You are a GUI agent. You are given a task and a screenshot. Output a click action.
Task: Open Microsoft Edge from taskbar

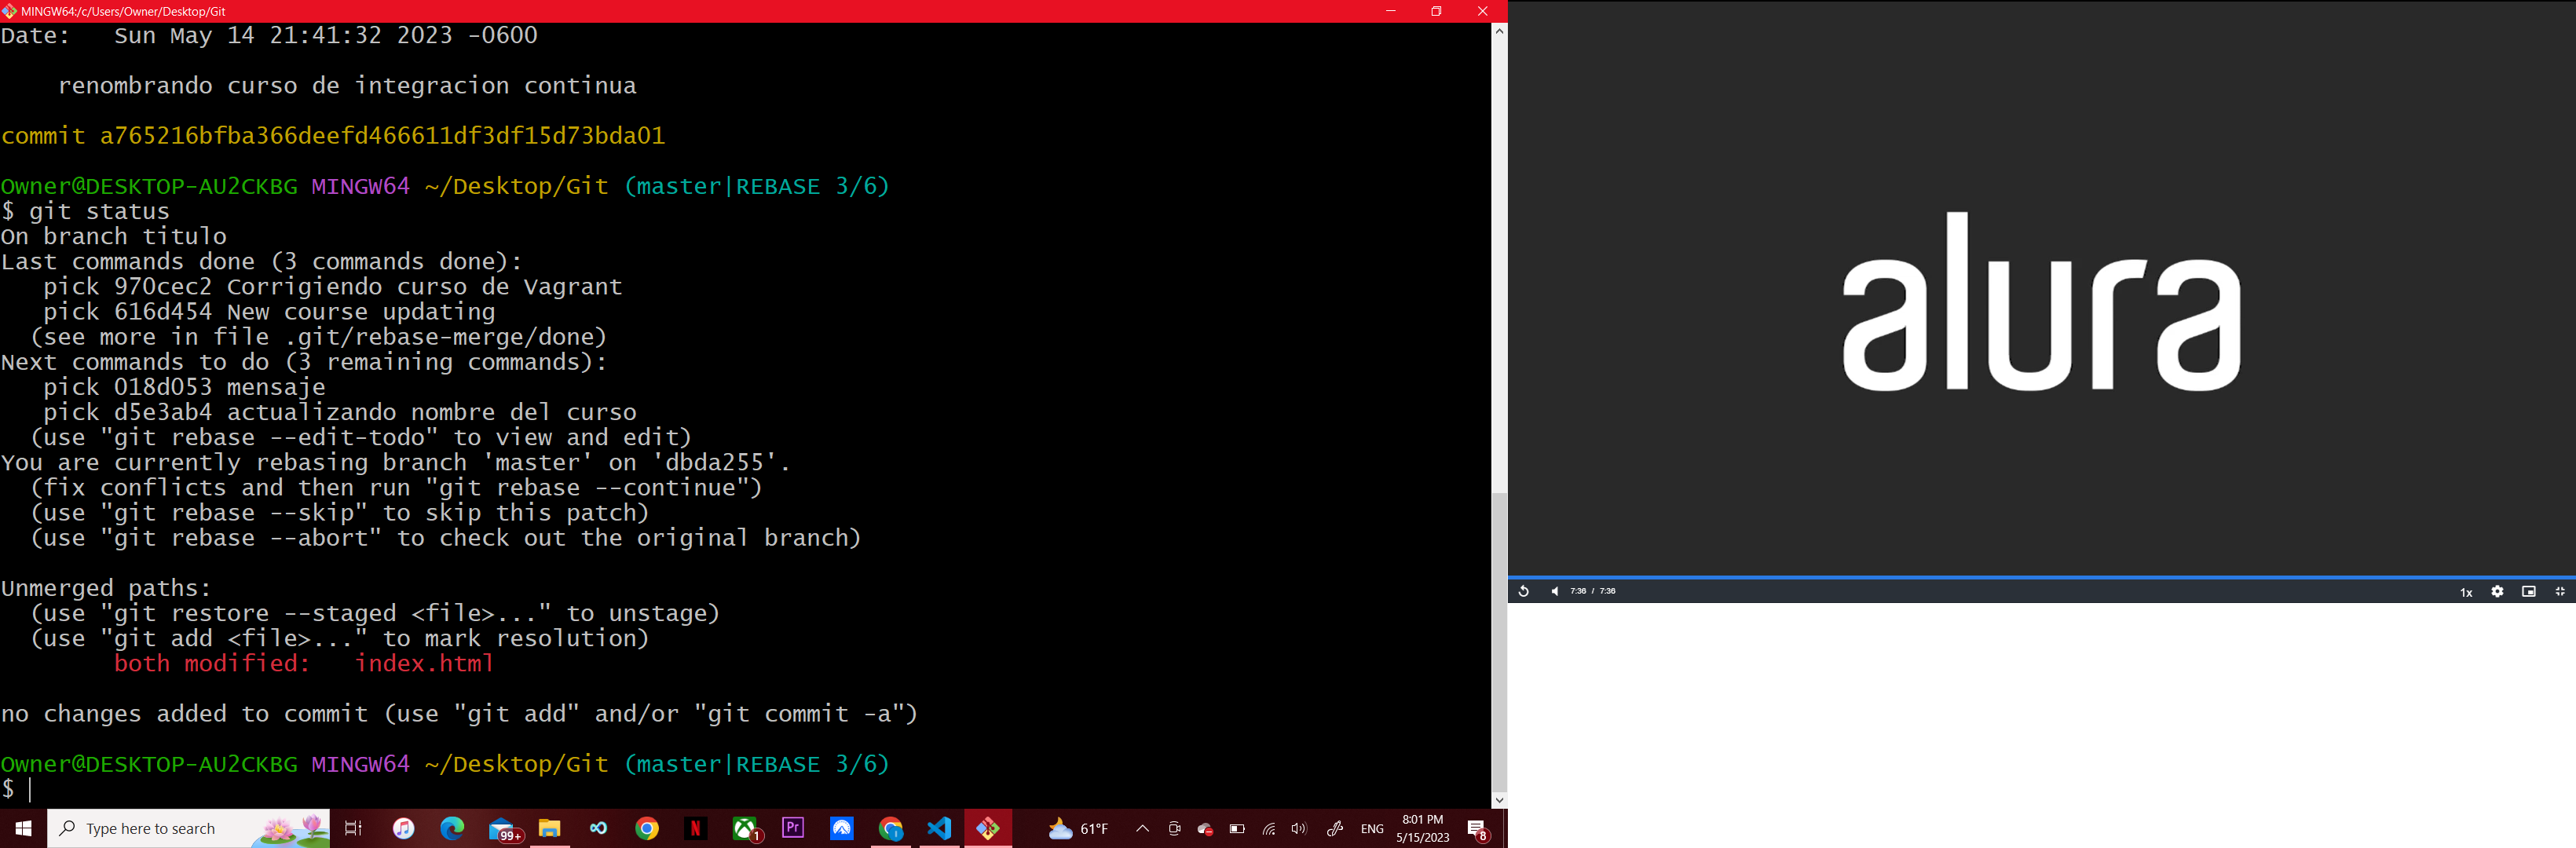point(452,828)
